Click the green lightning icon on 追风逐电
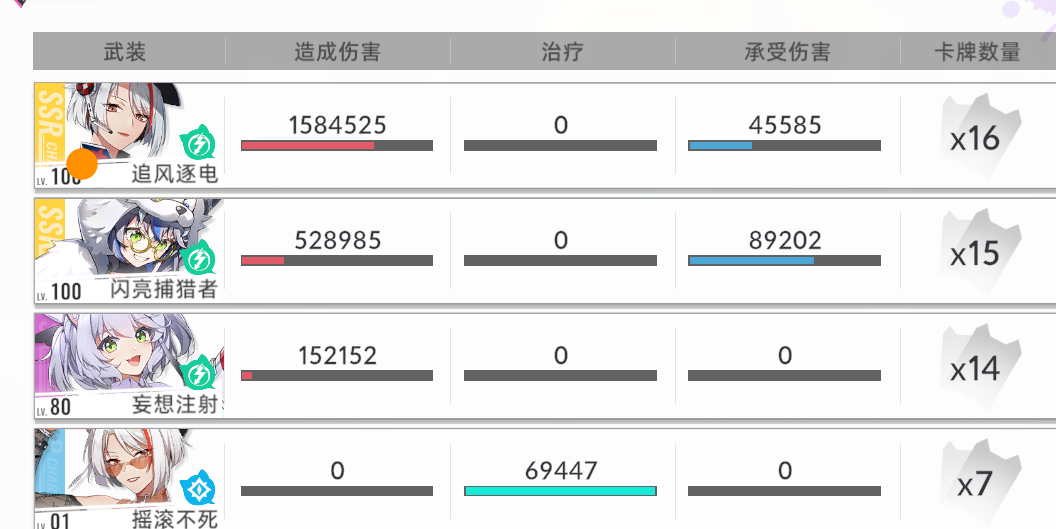The width and height of the screenshot is (1056, 529). (x=198, y=144)
